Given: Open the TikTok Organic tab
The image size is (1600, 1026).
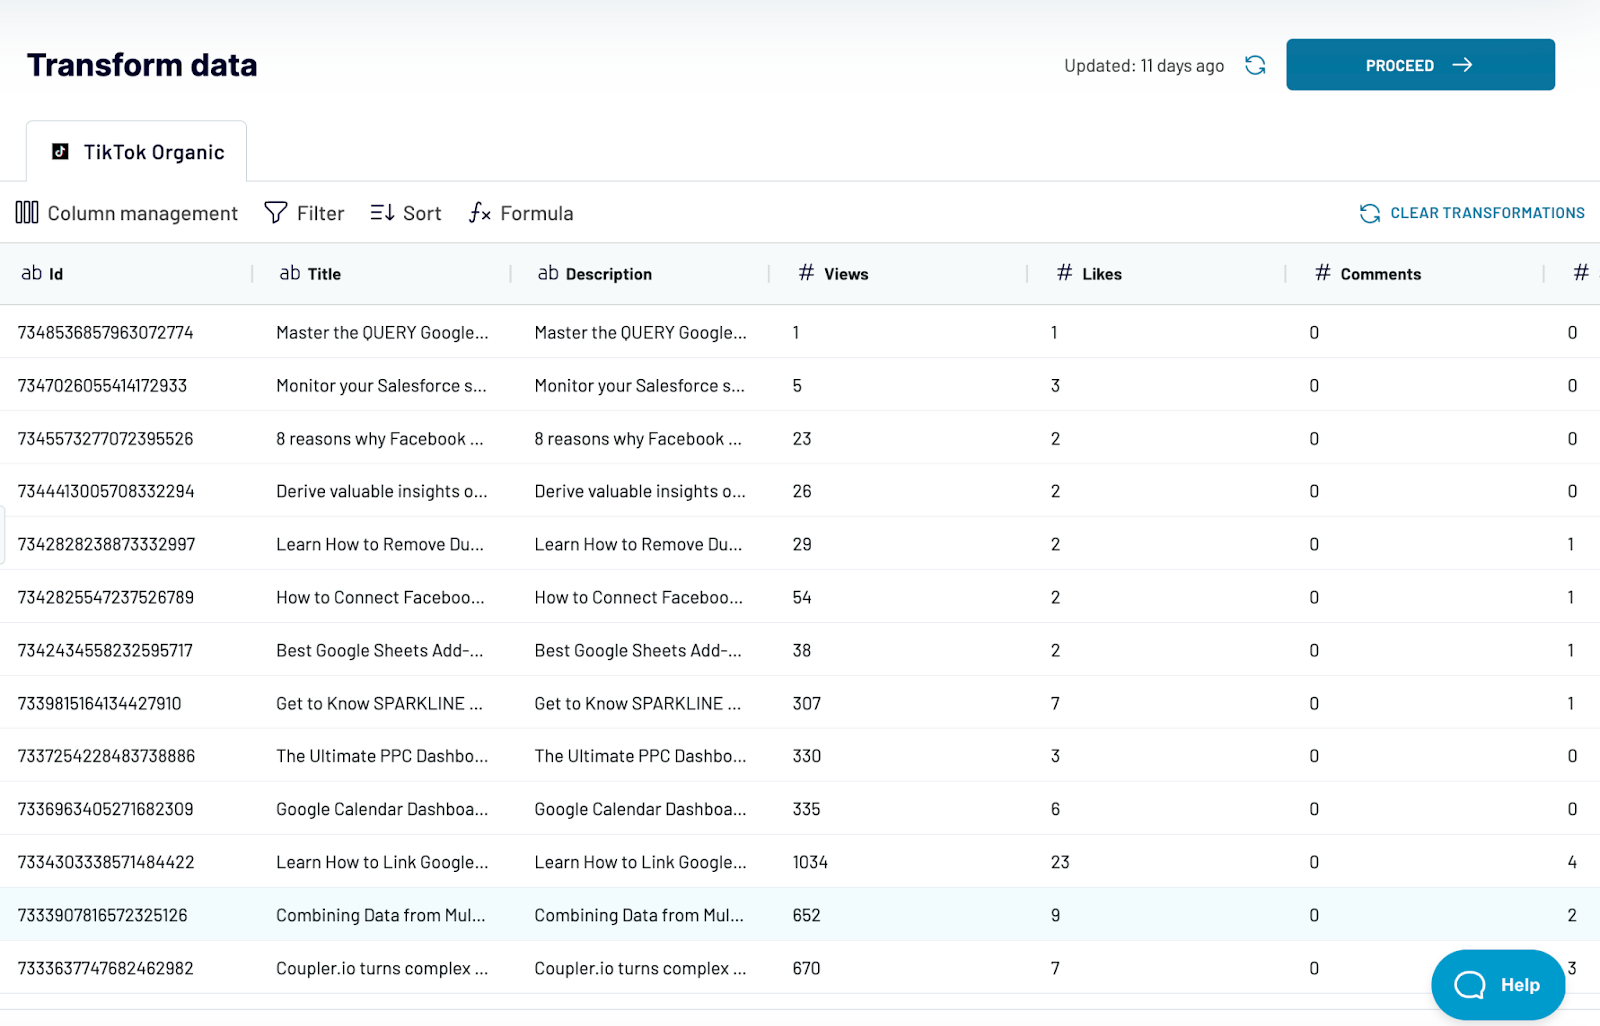Looking at the screenshot, I should 137,152.
